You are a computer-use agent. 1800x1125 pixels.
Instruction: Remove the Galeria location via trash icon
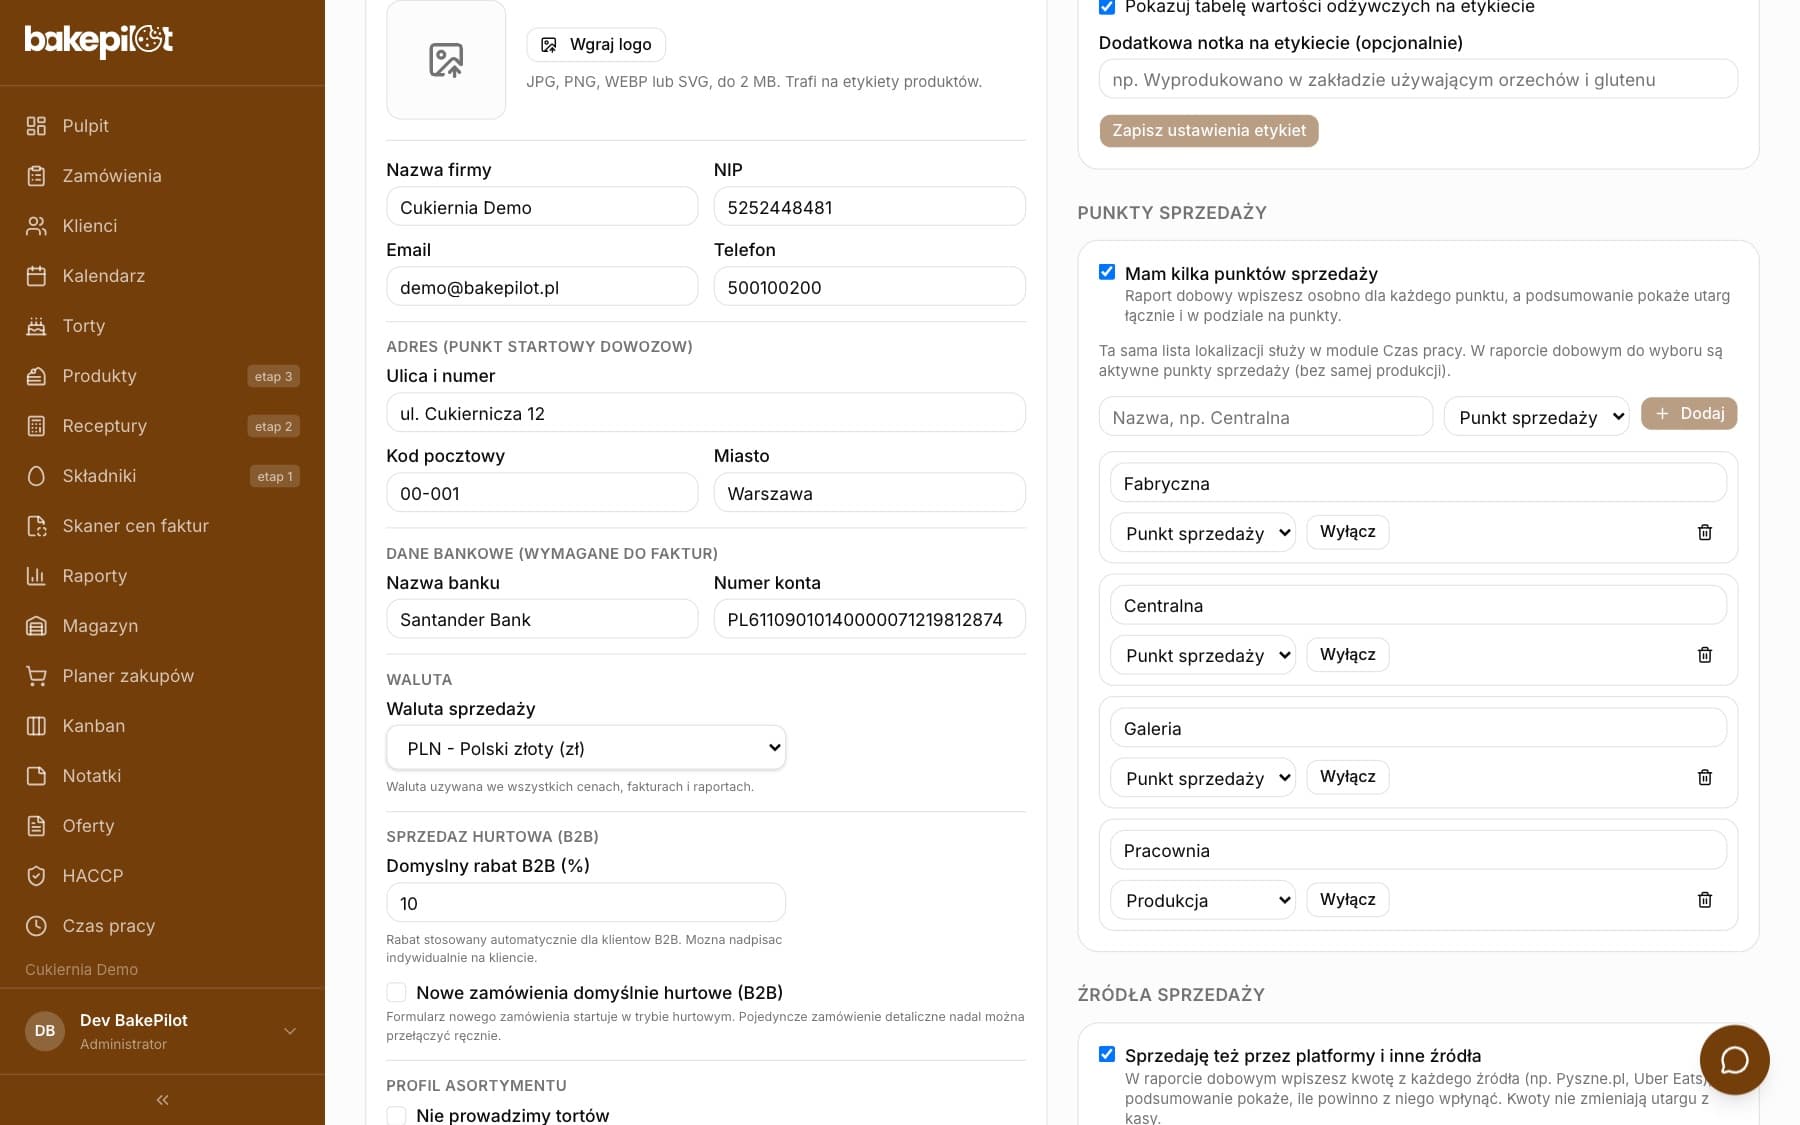[1705, 777]
